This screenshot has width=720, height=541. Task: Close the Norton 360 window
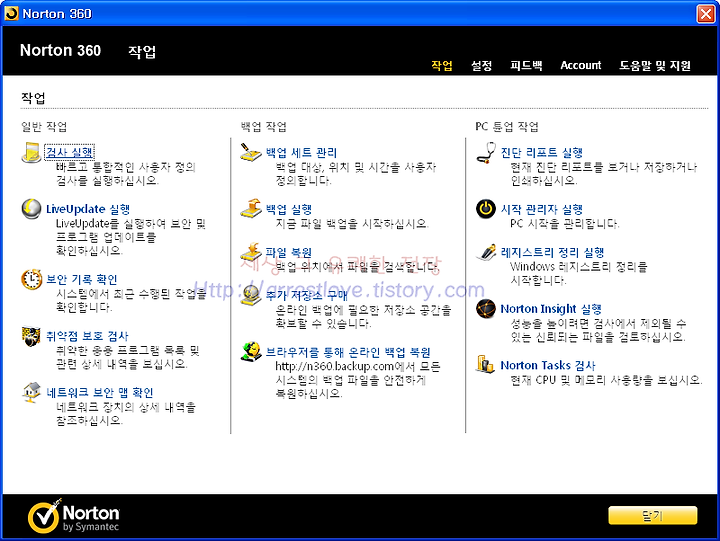click(706, 14)
